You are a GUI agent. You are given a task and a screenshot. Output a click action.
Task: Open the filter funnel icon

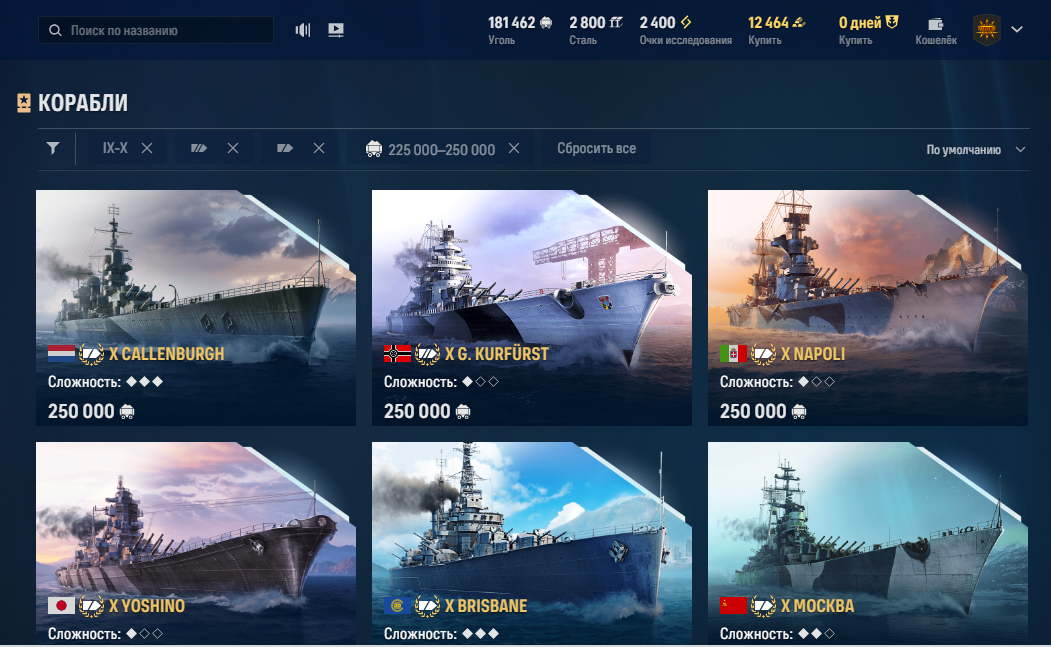[x=53, y=148]
